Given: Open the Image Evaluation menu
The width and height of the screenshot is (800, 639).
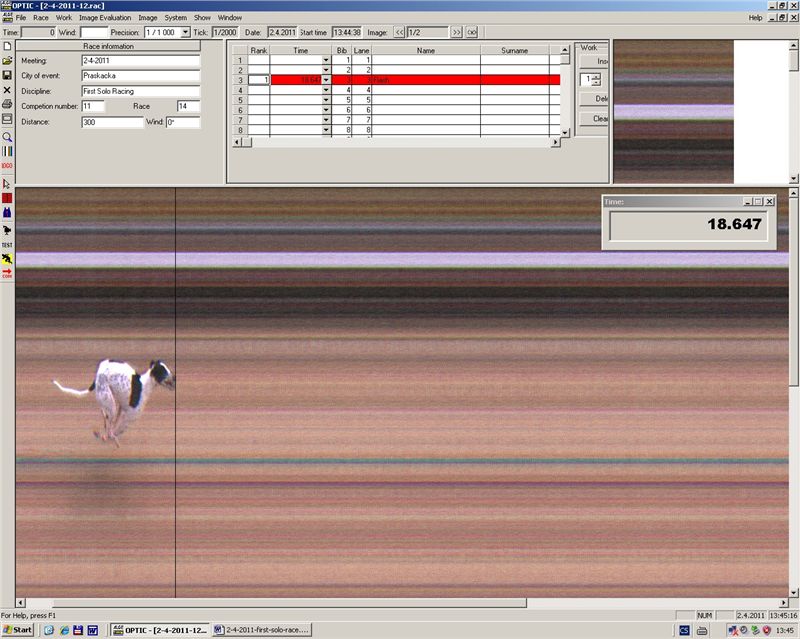Looking at the screenshot, I should [x=105, y=18].
